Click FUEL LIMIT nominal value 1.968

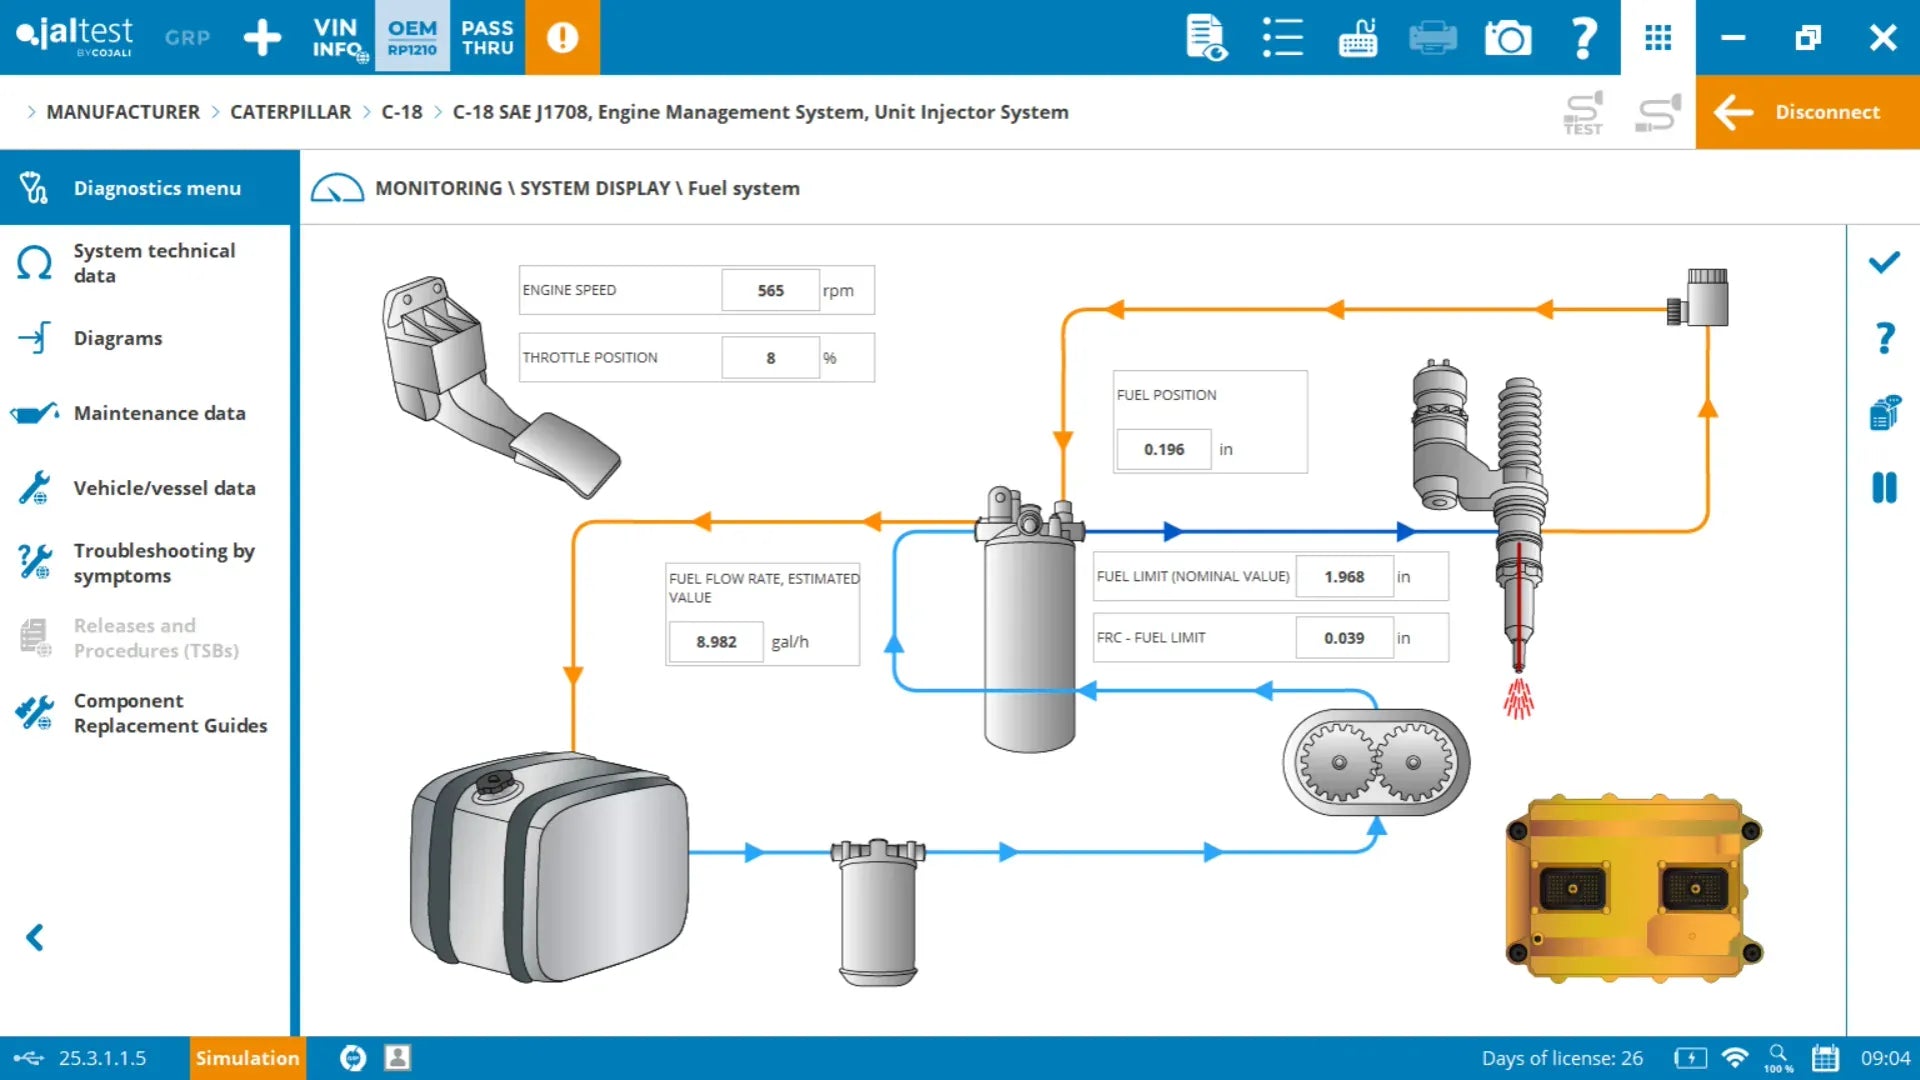1344,577
